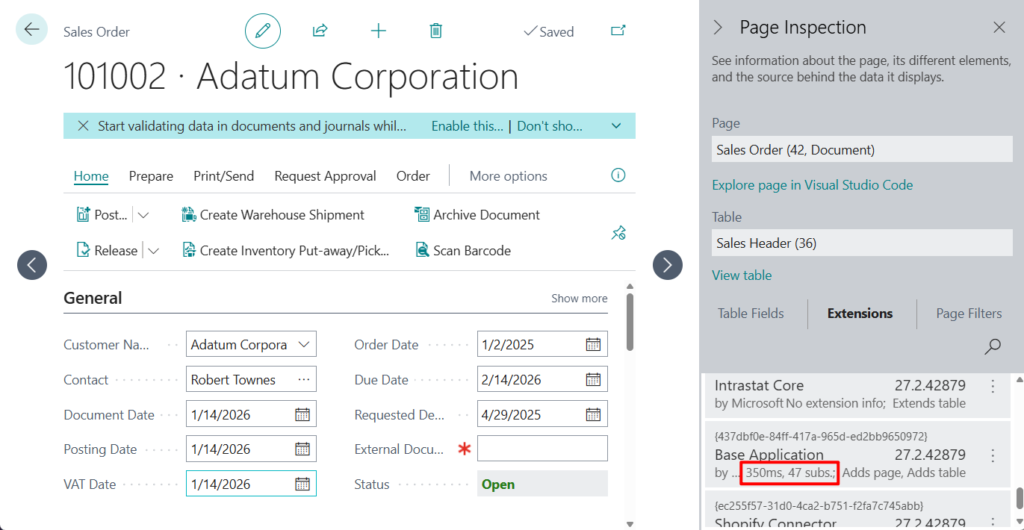
Task: Click the share icon
Action: click(320, 31)
